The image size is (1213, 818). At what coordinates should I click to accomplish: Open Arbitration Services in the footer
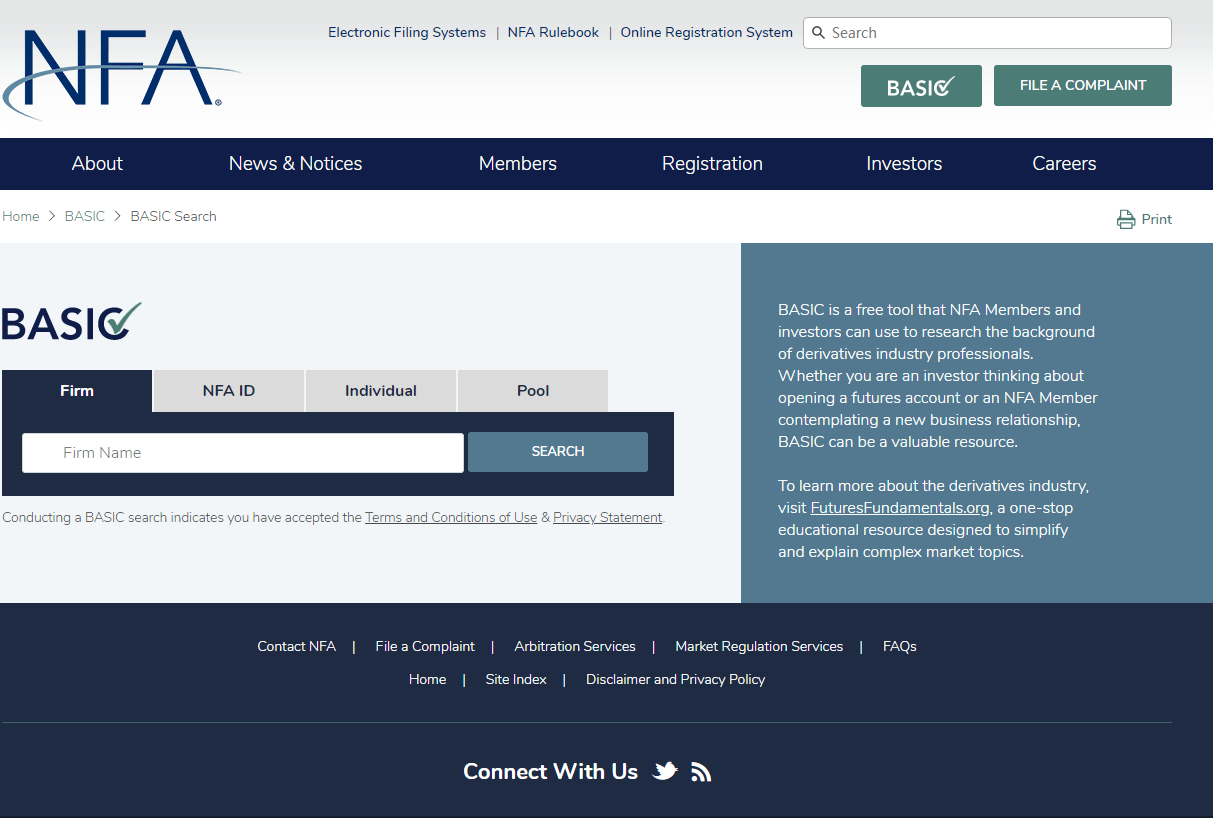[x=575, y=647]
